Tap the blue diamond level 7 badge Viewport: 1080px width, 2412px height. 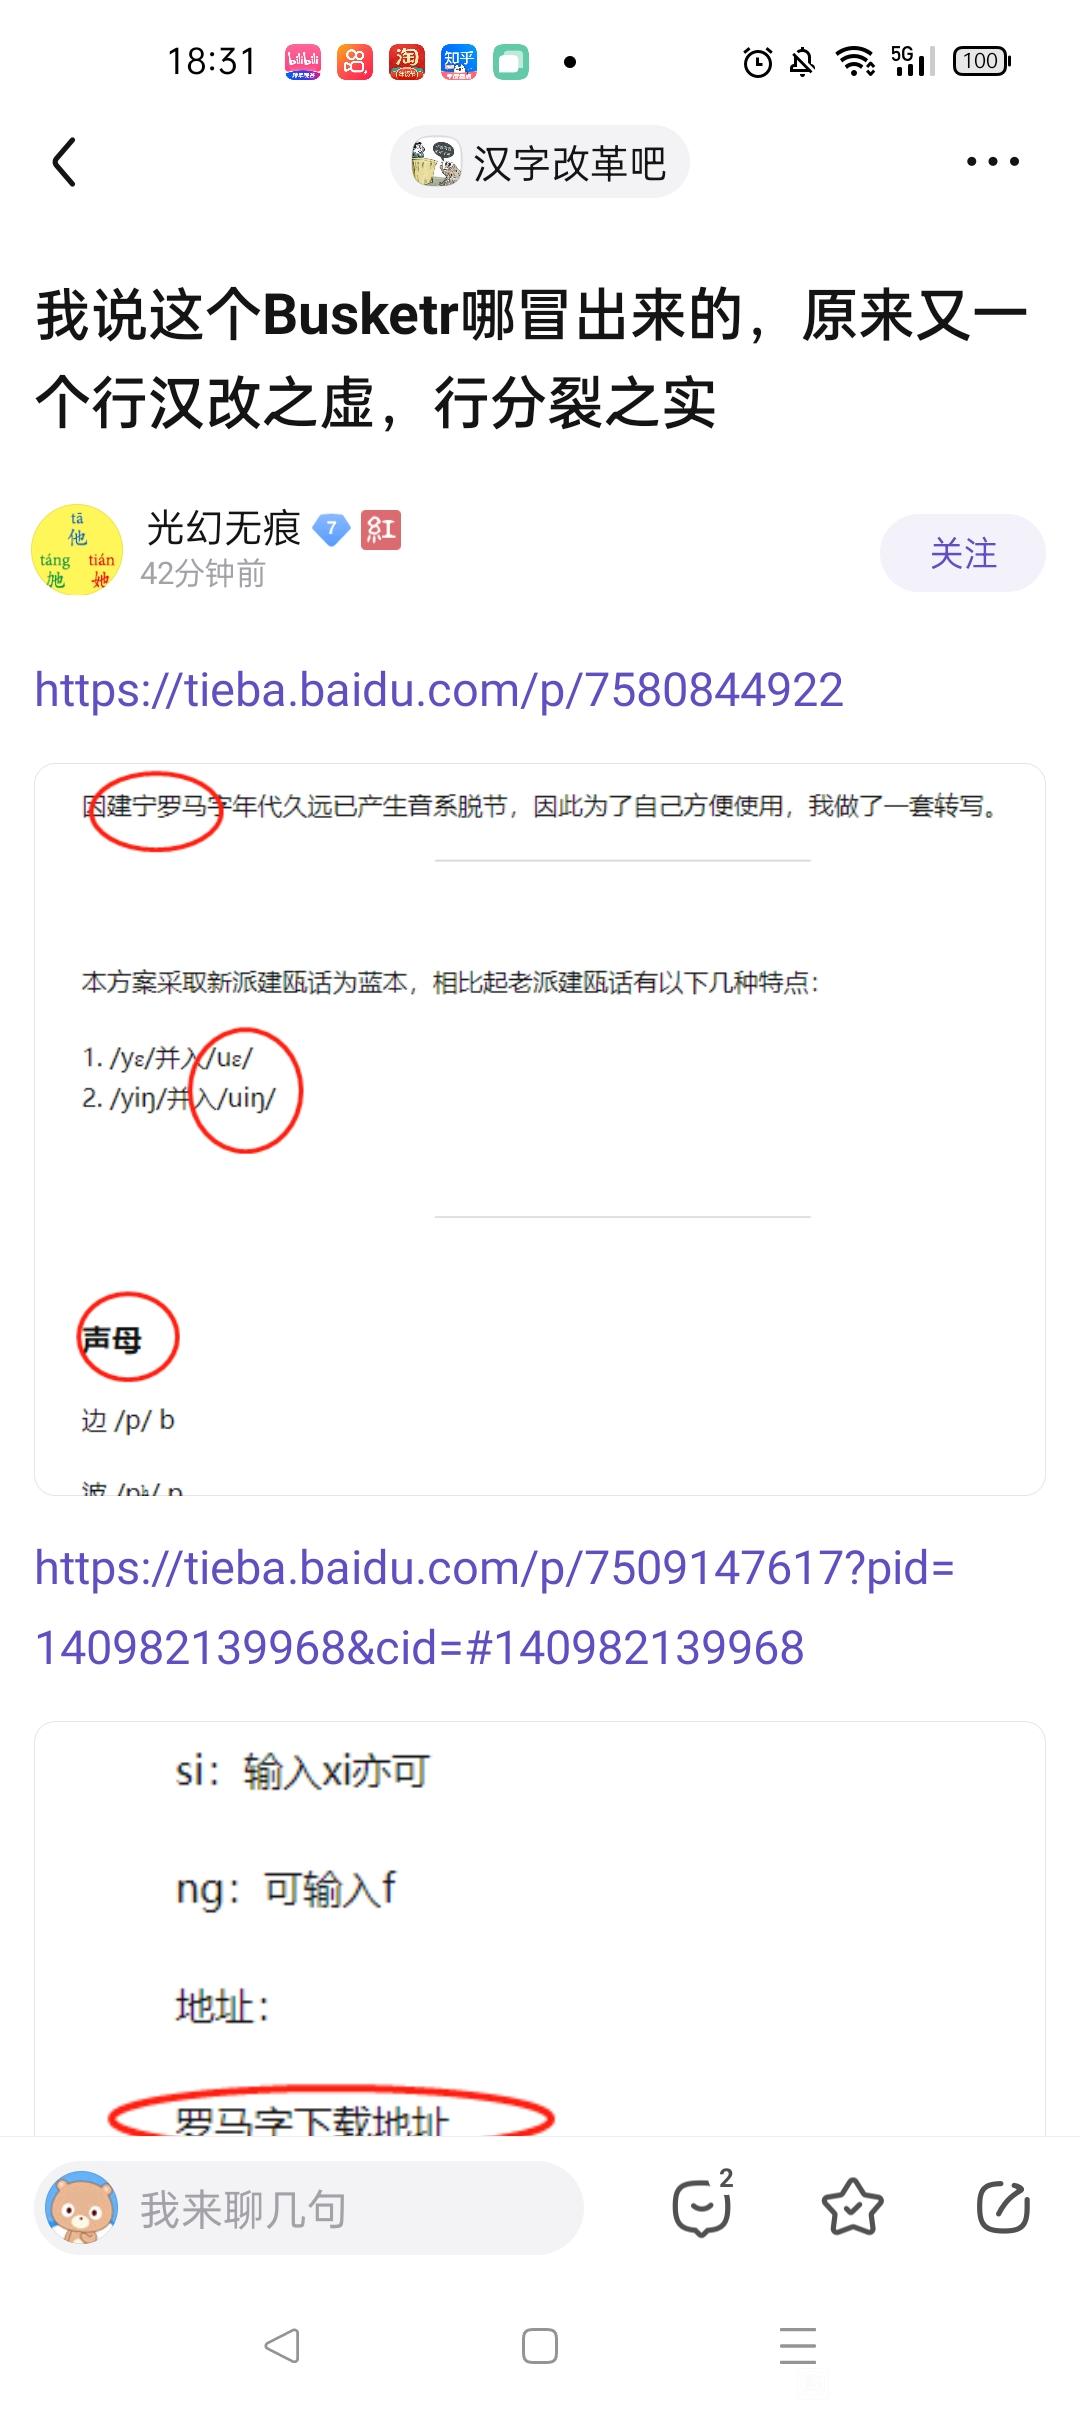click(x=332, y=530)
